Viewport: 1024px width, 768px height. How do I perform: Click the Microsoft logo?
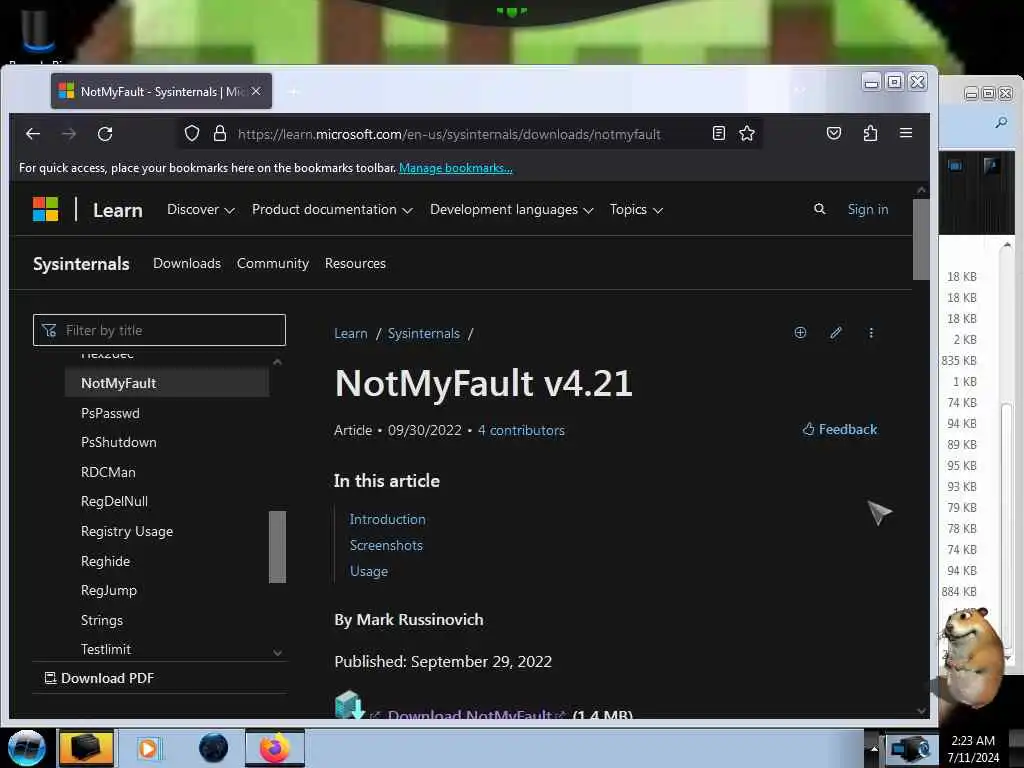click(46, 210)
